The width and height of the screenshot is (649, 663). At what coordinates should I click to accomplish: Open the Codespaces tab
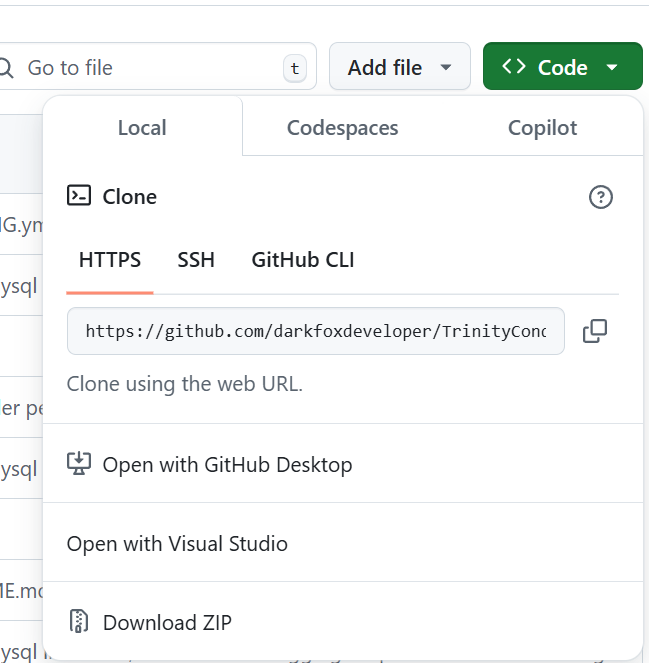click(342, 128)
